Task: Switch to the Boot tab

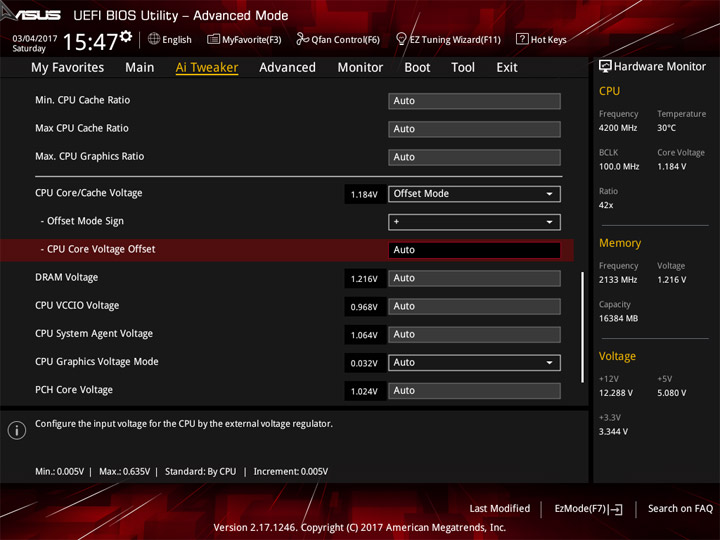Action: click(x=417, y=68)
